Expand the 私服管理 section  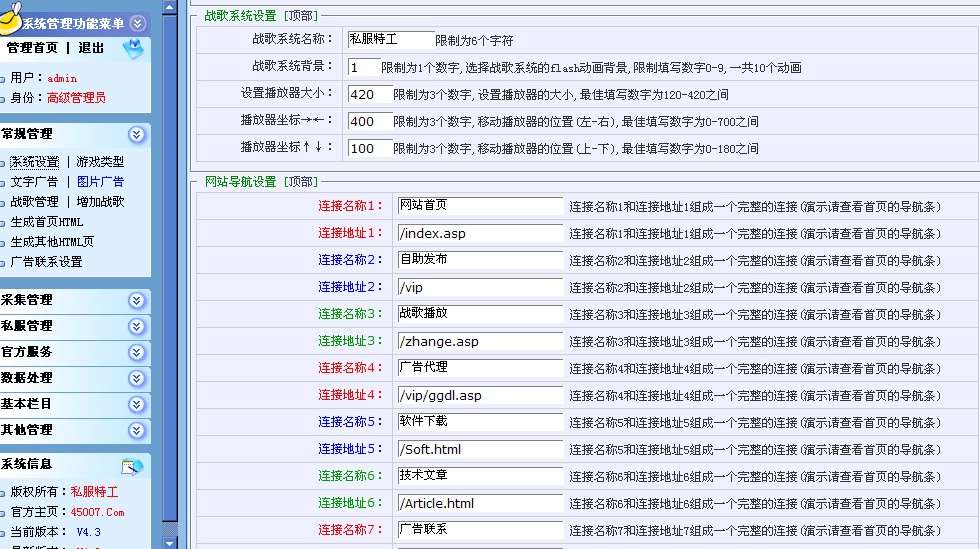click(x=136, y=326)
